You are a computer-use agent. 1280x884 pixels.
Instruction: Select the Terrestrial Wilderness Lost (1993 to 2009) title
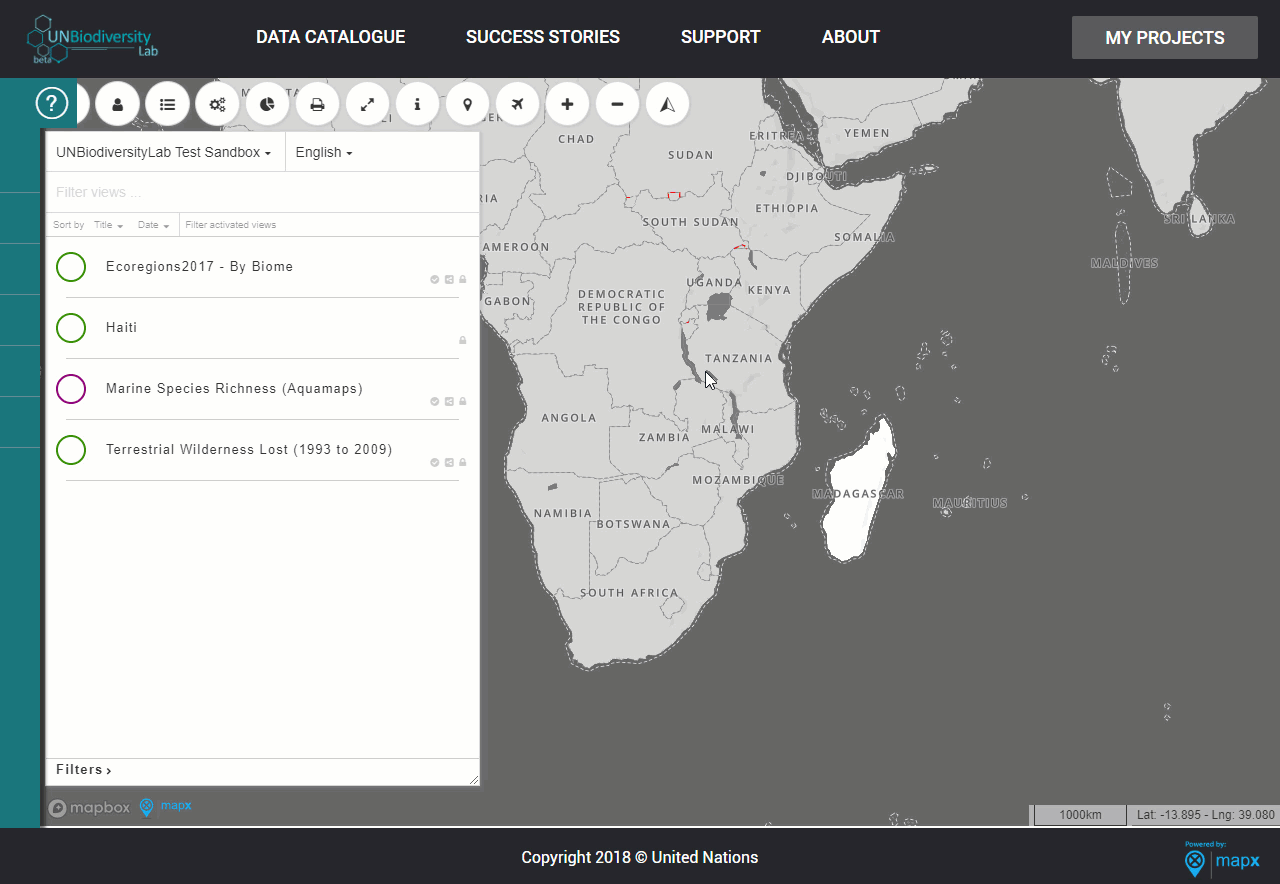point(249,450)
